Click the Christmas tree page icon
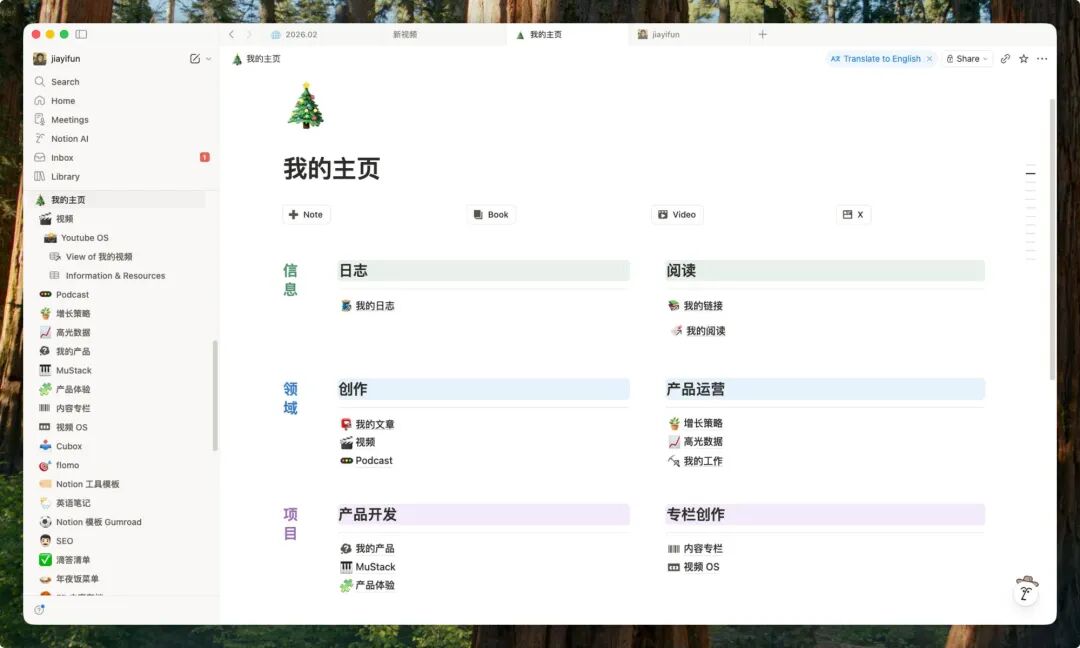Viewport: 1080px width, 648px height. (305, 105)
